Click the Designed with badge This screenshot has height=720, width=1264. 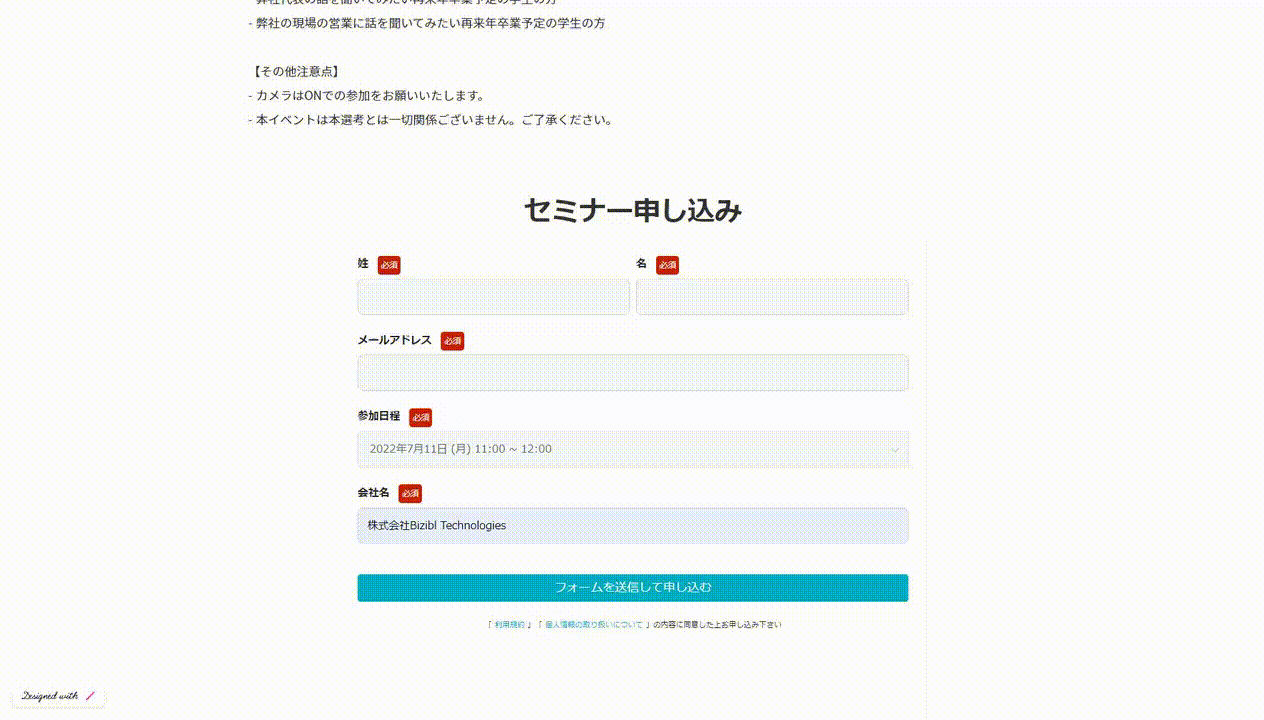tap(58, 696)
